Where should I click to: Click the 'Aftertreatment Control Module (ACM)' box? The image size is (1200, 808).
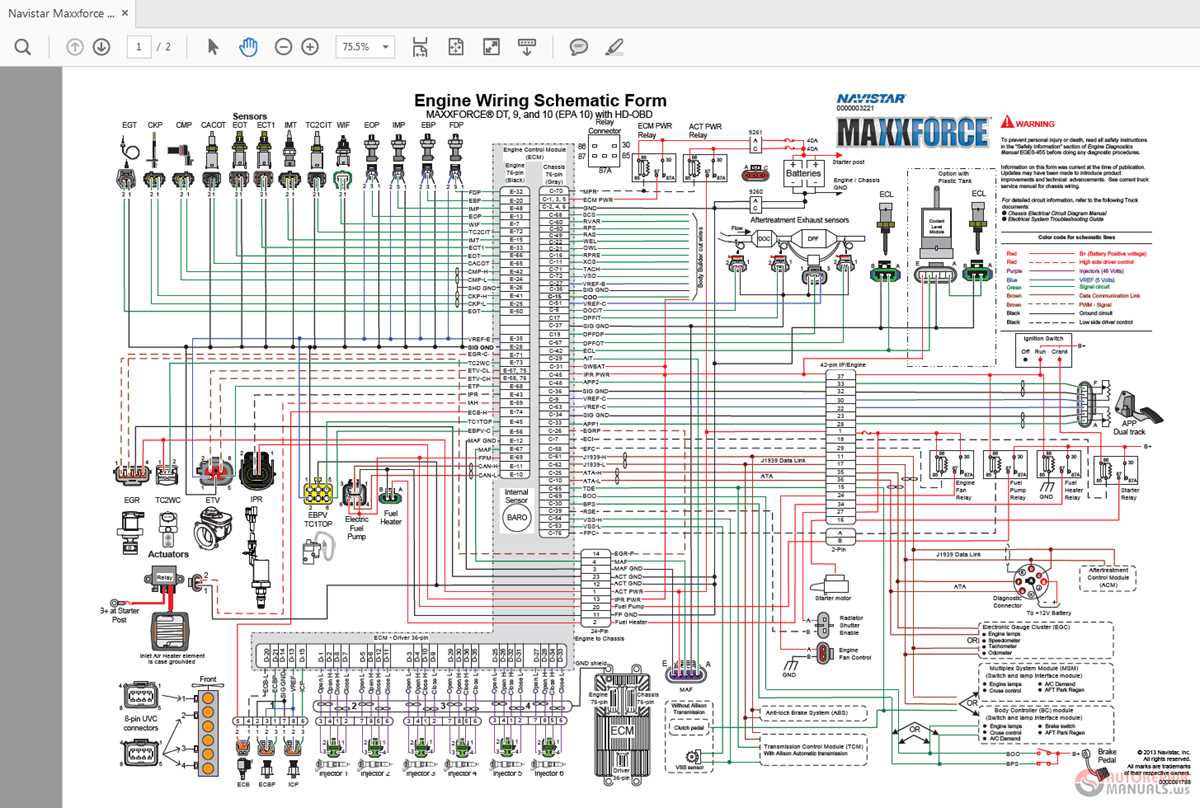pyautogui.click(x=1107, y=576)
